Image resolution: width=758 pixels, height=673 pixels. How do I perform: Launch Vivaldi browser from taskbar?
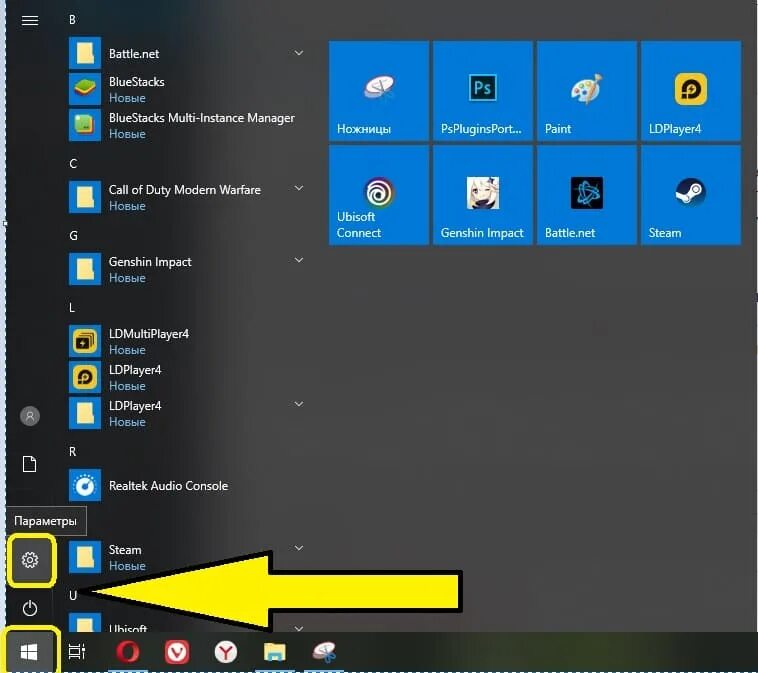point(177,652)
